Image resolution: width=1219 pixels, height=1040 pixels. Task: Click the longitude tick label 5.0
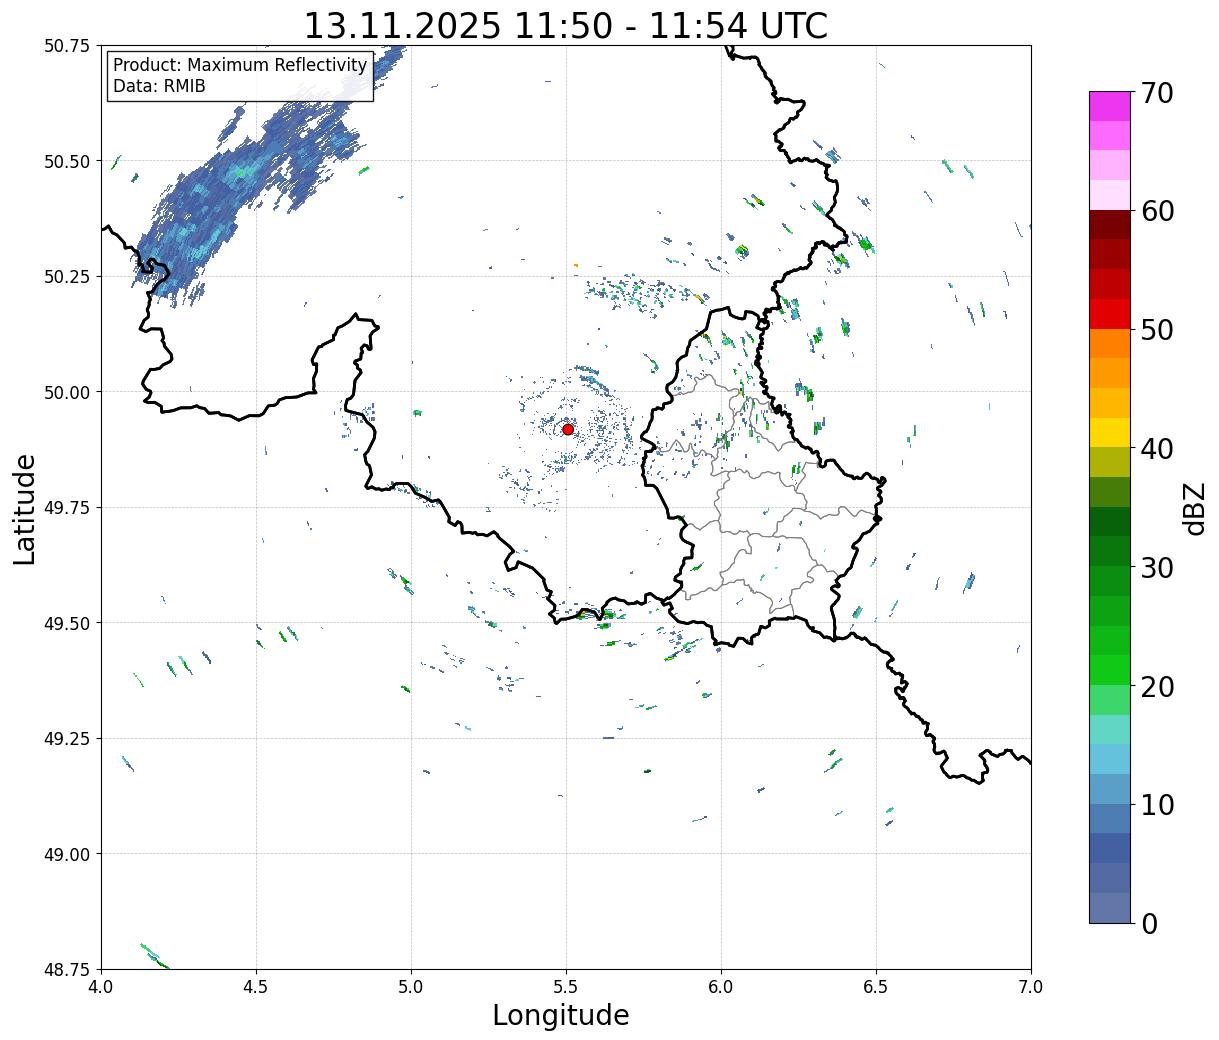coord(411,987)
